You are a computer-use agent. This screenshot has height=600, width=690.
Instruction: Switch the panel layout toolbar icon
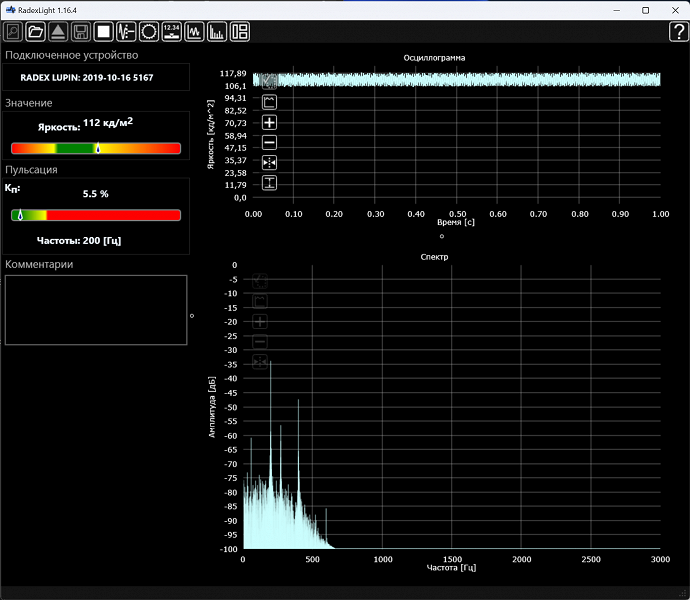[240, 32]
